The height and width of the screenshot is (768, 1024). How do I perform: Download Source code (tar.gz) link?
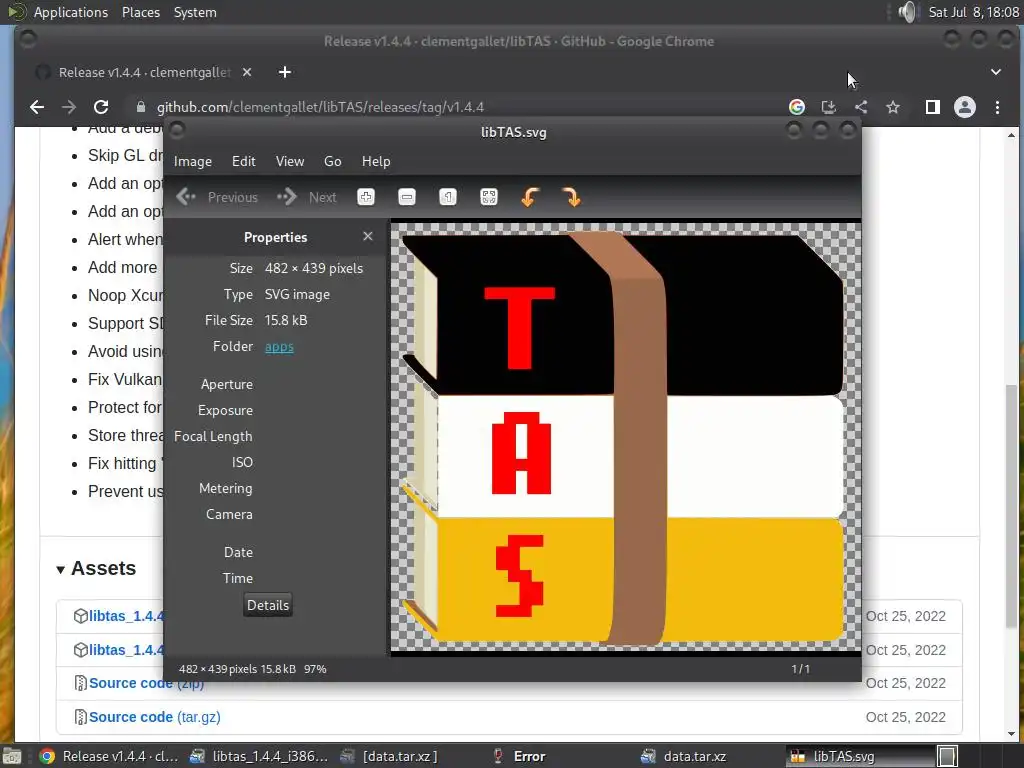pyautogui.click(x=155, y=717)
